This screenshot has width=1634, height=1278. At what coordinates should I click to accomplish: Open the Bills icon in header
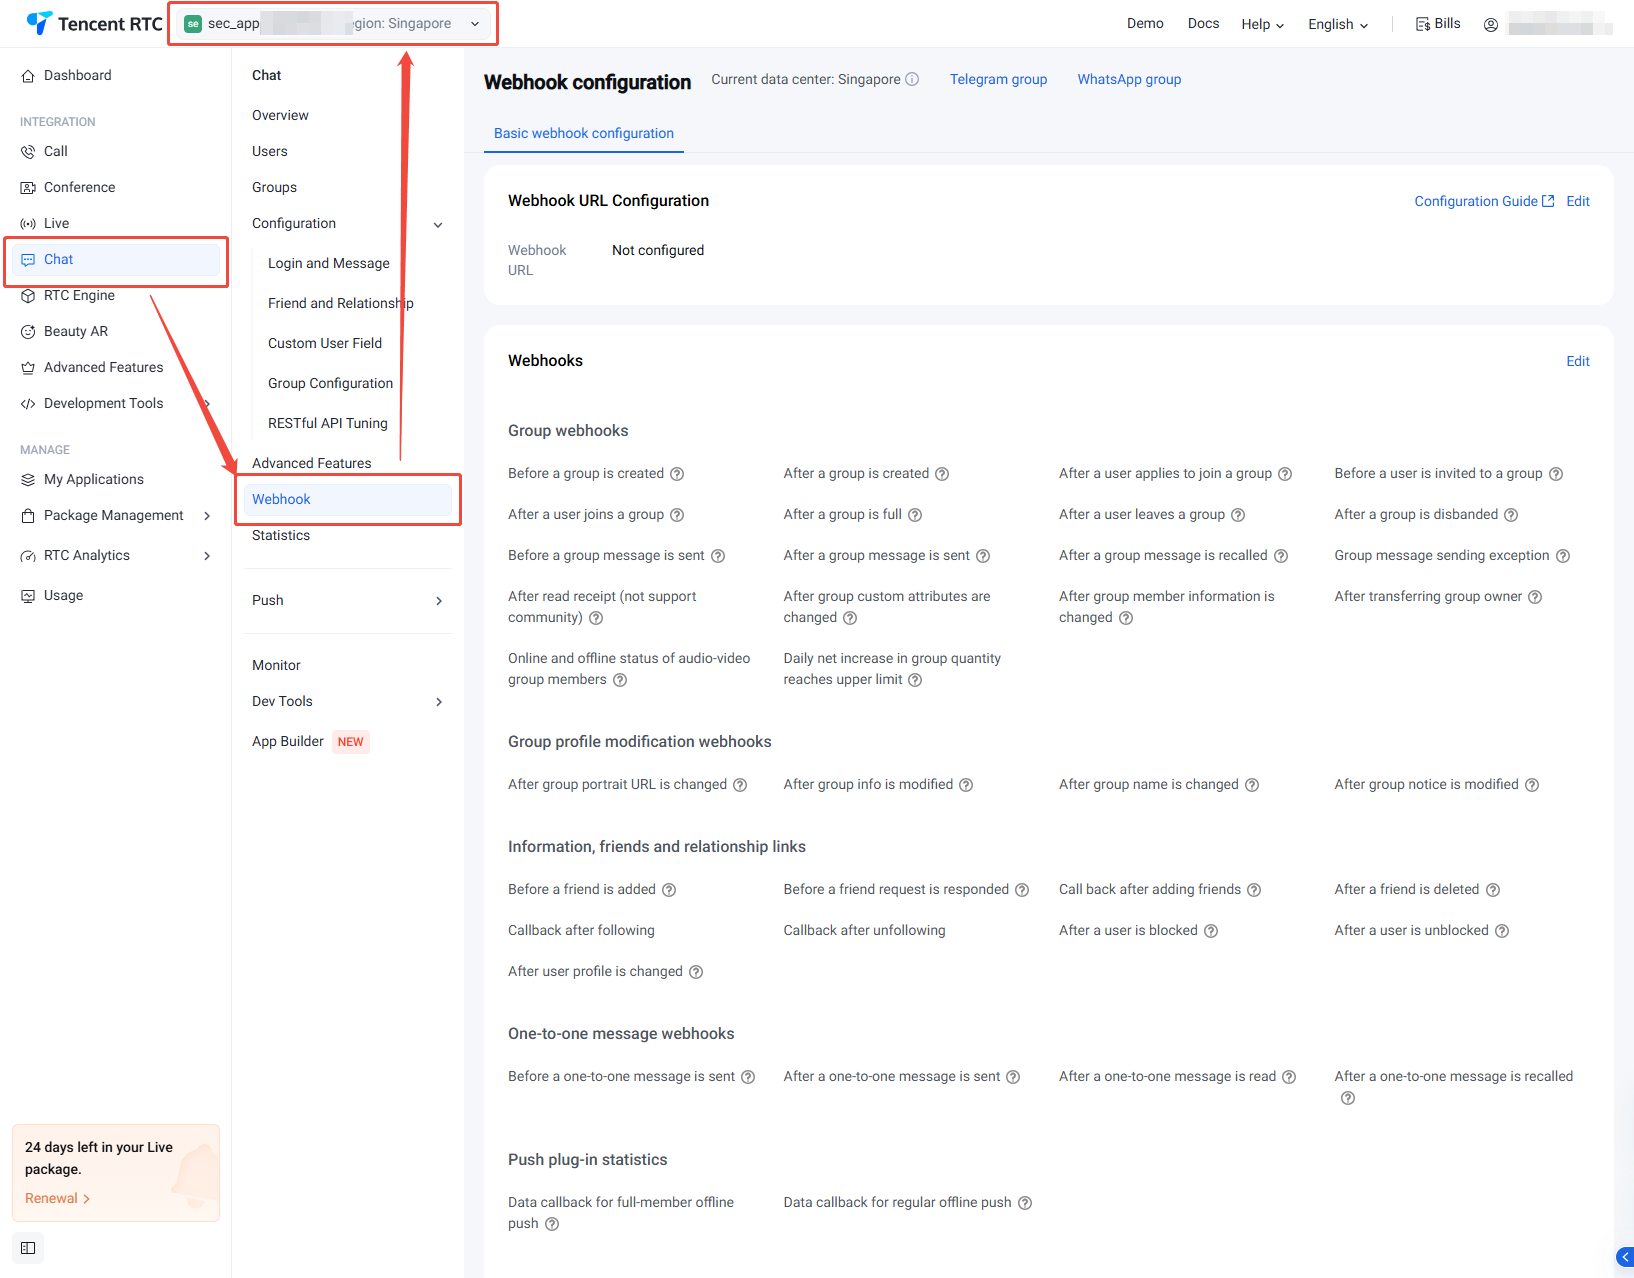pos(1423,24)
